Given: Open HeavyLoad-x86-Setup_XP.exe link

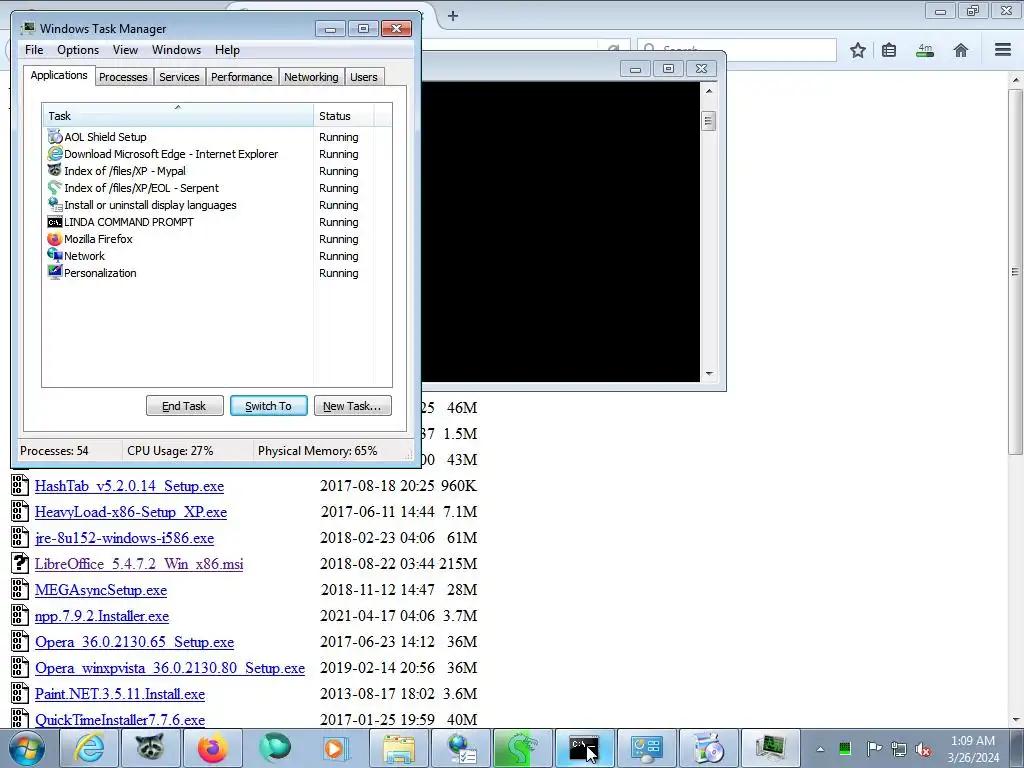Looking at the screenshot, I should pos(131,512).
